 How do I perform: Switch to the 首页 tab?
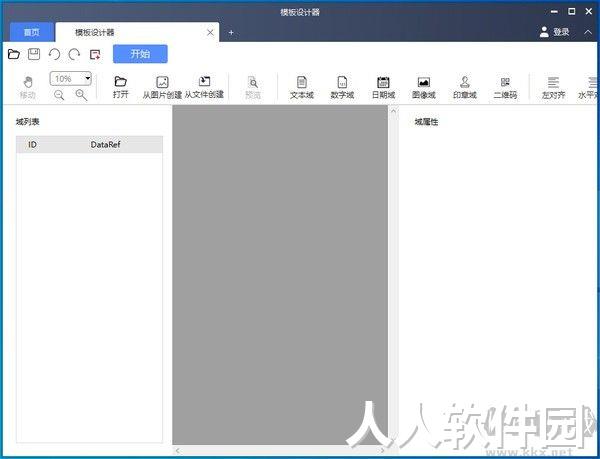(31, 32)
